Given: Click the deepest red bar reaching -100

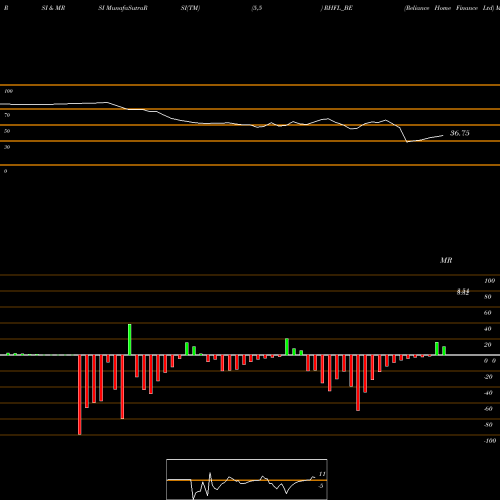Looking at the screenshot, I should click(80, 395).
